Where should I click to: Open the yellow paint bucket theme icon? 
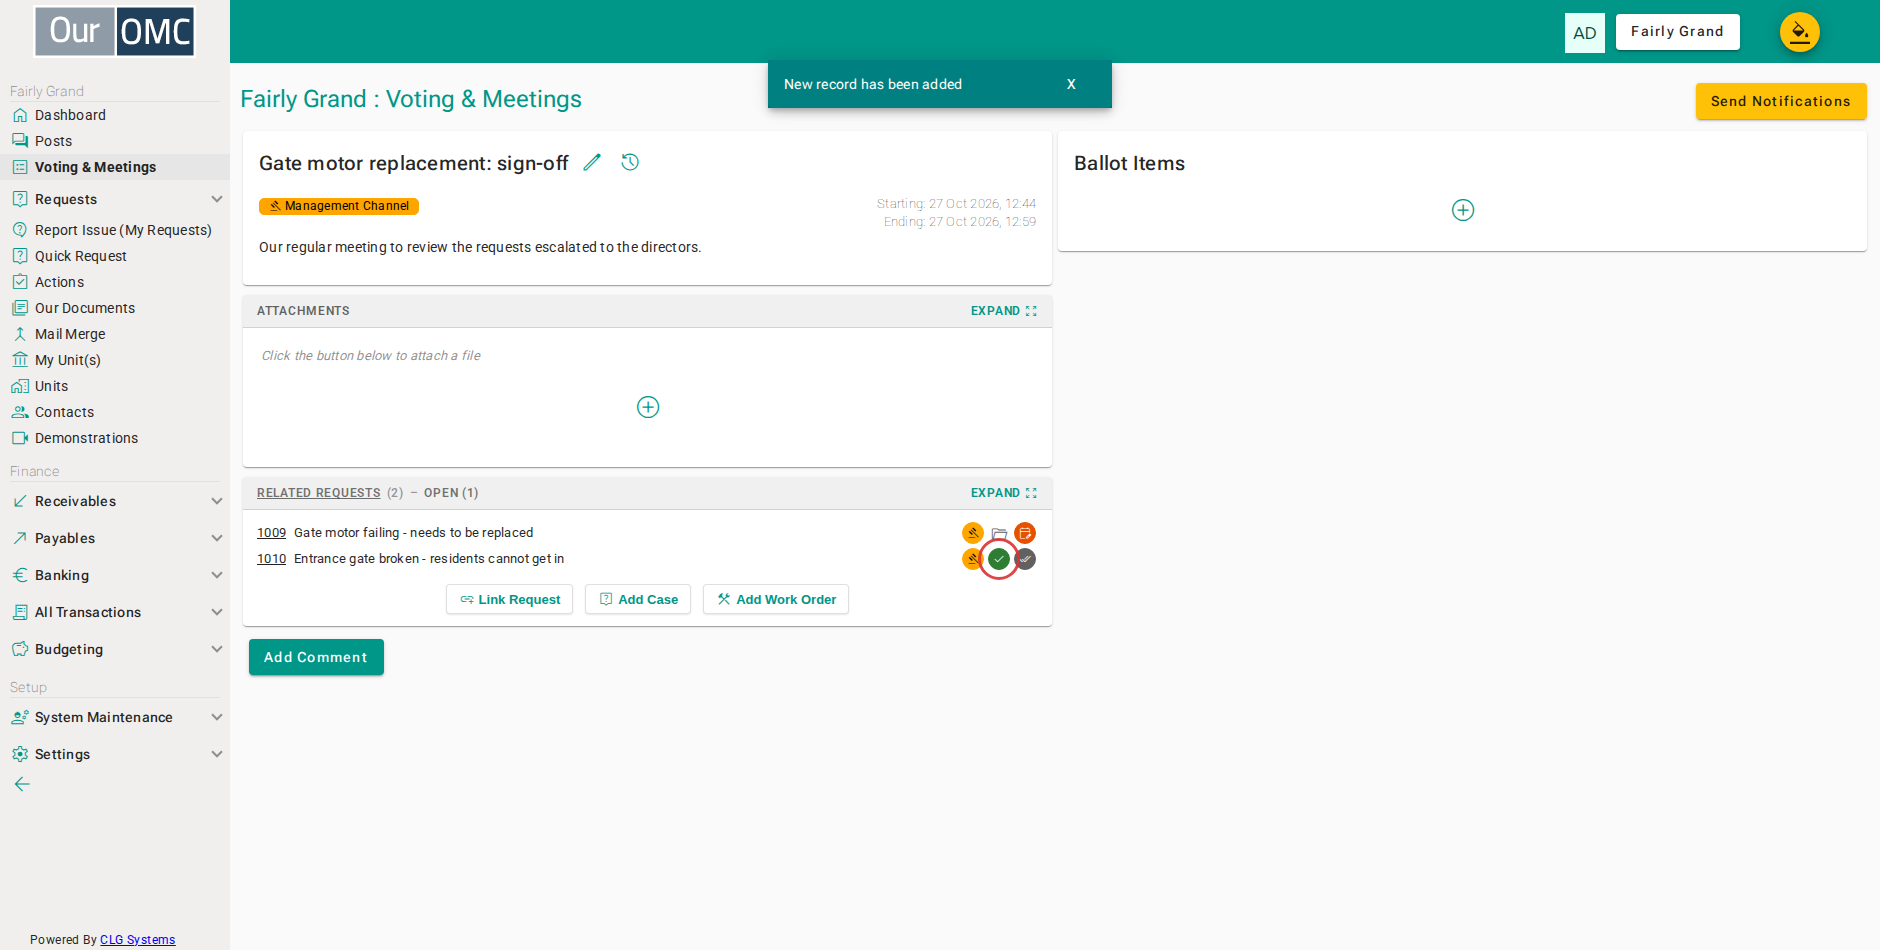pos(1800,32)
